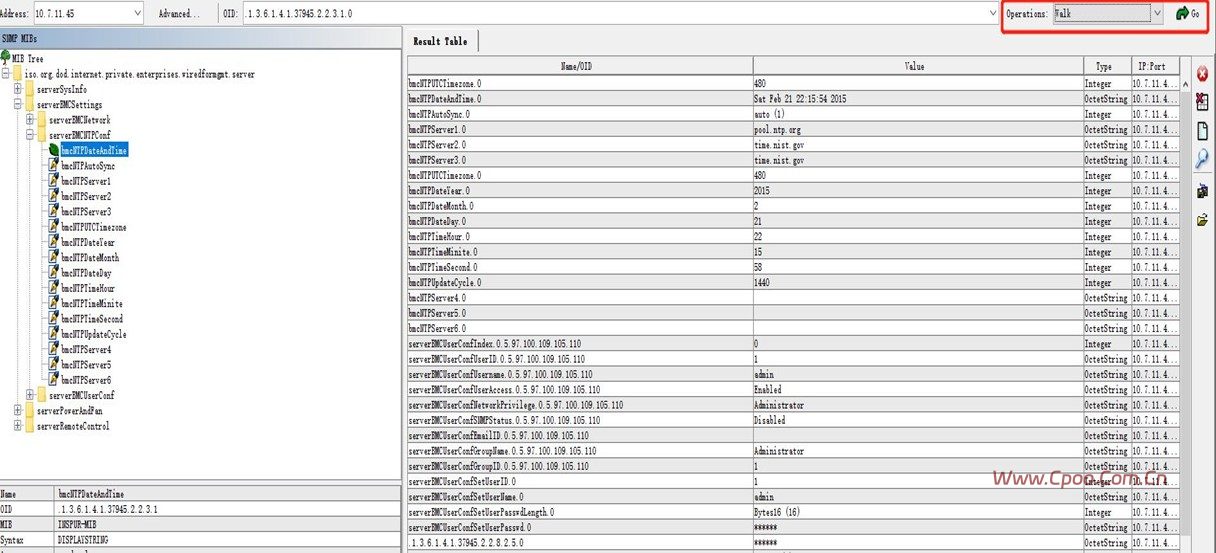Viewport: 1216px width, 553px height.
Task: Collapse the serverBMCSettings tree node
Action: pyautogui.click(x=18, y=105)
